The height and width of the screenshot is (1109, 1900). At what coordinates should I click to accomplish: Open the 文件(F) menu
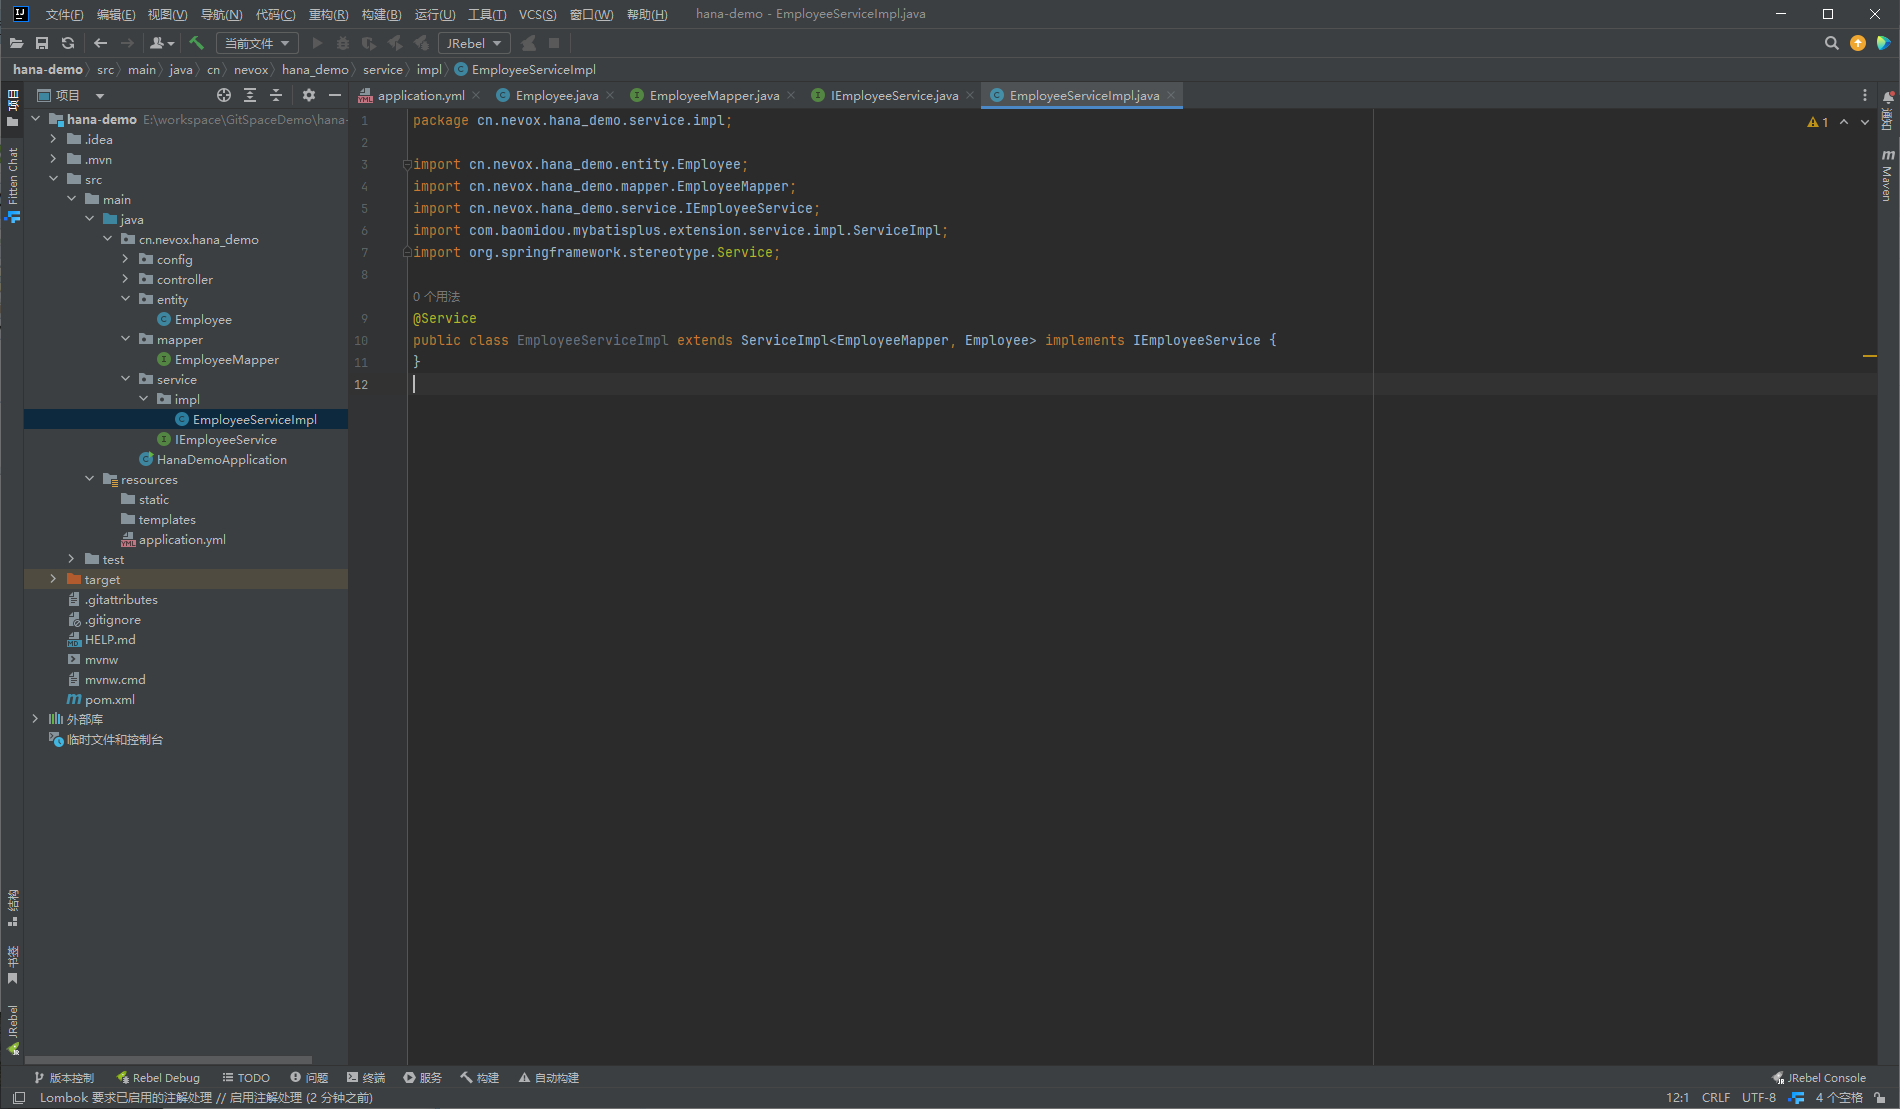64,14
